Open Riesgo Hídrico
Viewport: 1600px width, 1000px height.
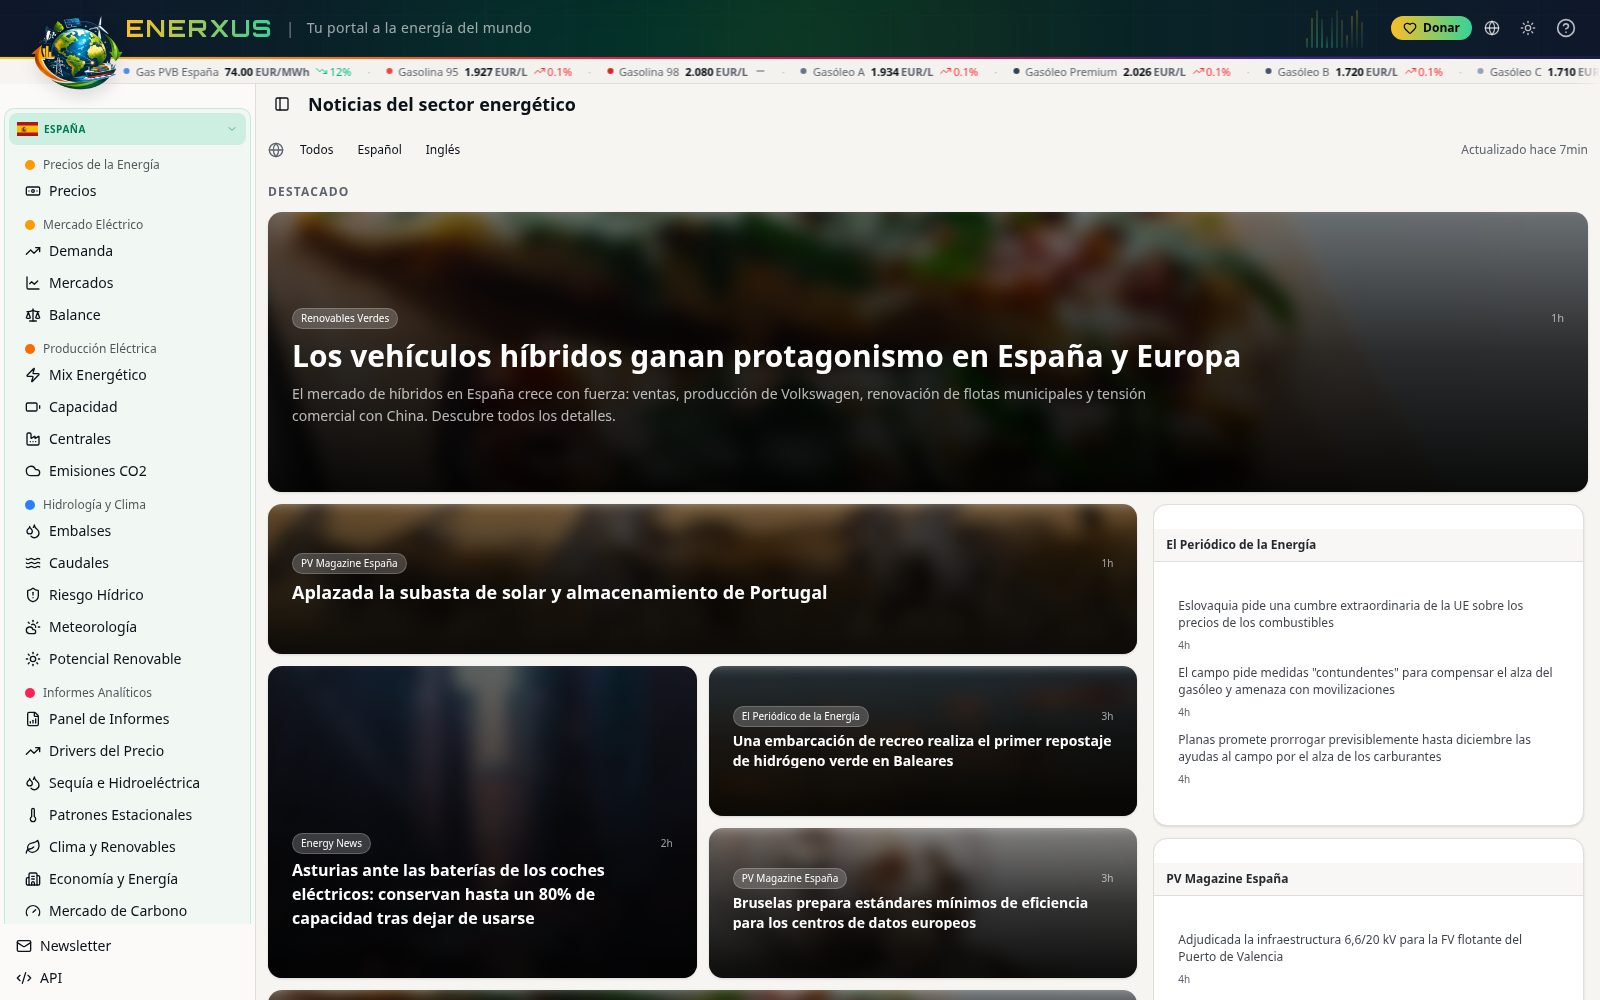coord(127,595)
